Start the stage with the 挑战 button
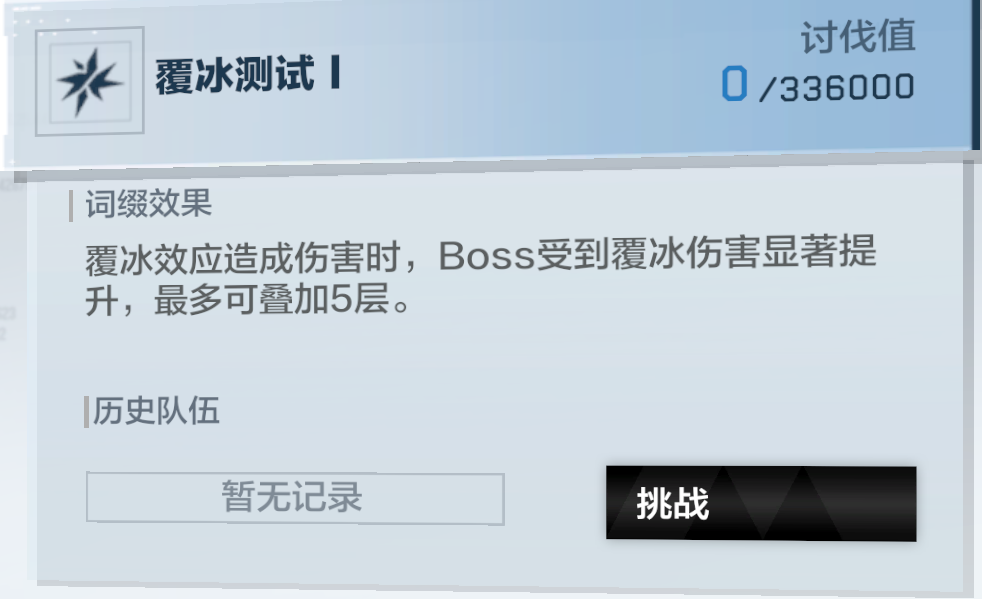 (x=761, y=503)
